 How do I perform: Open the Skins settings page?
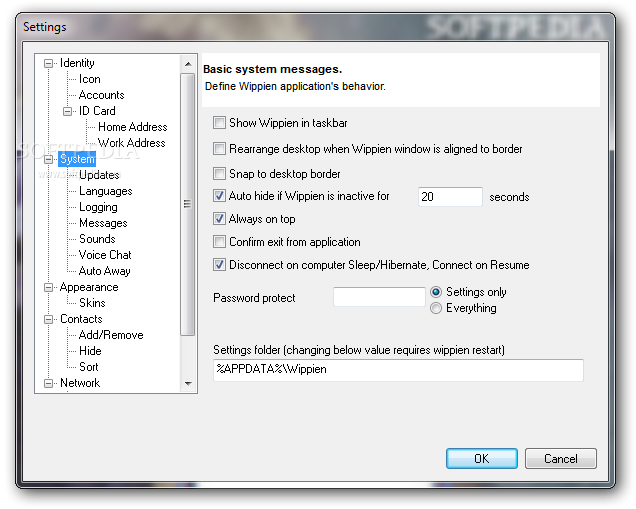(92, 303)
